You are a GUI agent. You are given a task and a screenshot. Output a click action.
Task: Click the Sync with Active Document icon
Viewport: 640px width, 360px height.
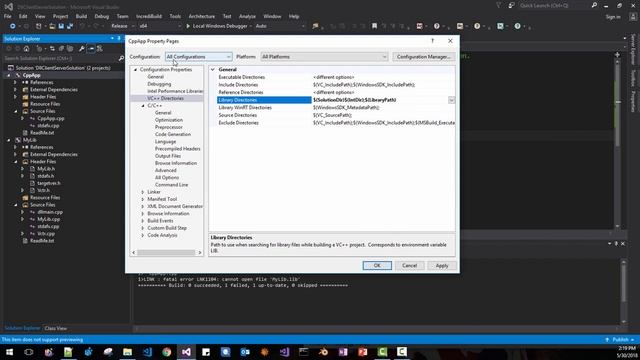tap(52, 49)
